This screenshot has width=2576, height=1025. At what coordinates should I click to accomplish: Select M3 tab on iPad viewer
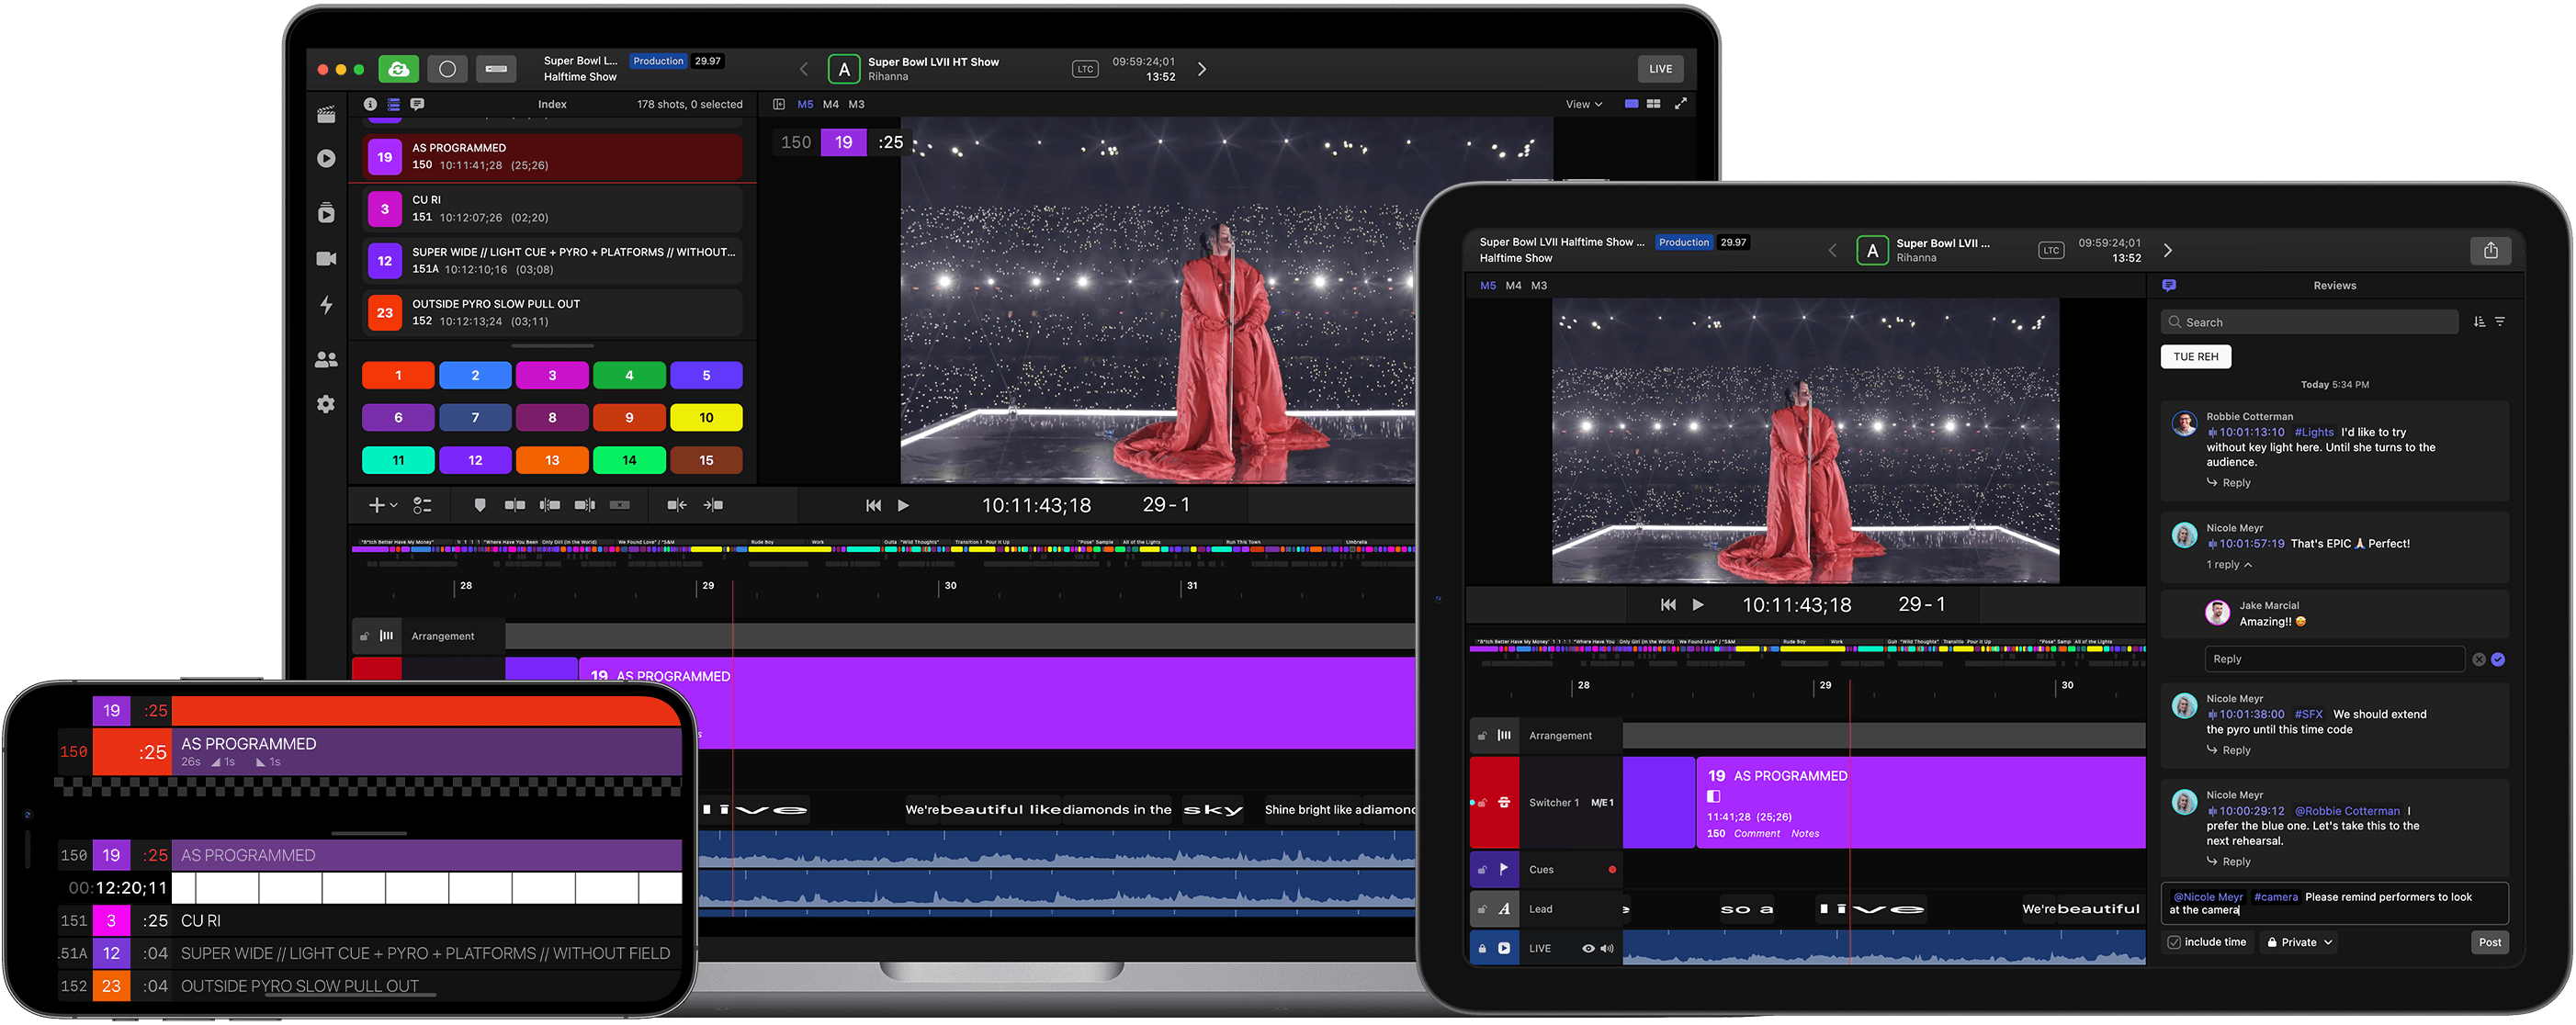tap(1539, 285)
